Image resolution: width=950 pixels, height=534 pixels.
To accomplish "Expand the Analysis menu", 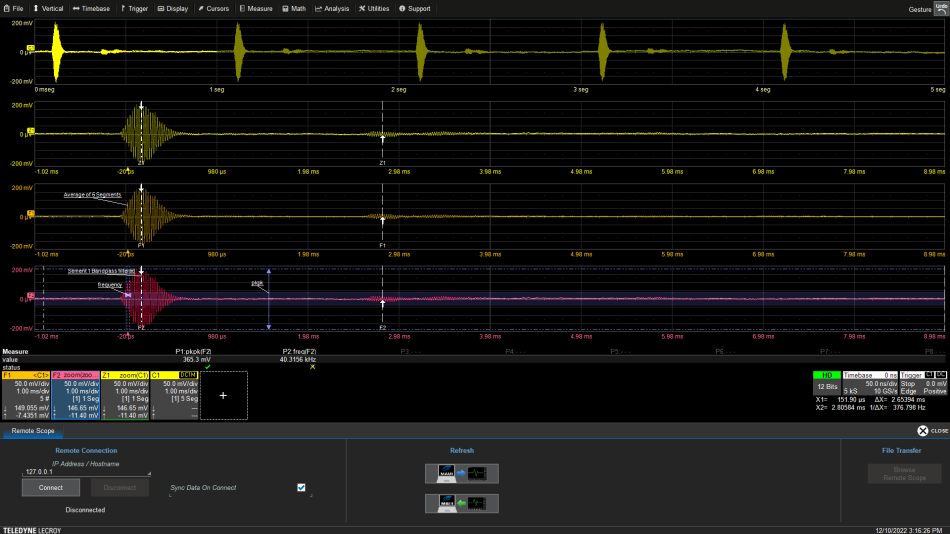I will (x=332, y=8).
